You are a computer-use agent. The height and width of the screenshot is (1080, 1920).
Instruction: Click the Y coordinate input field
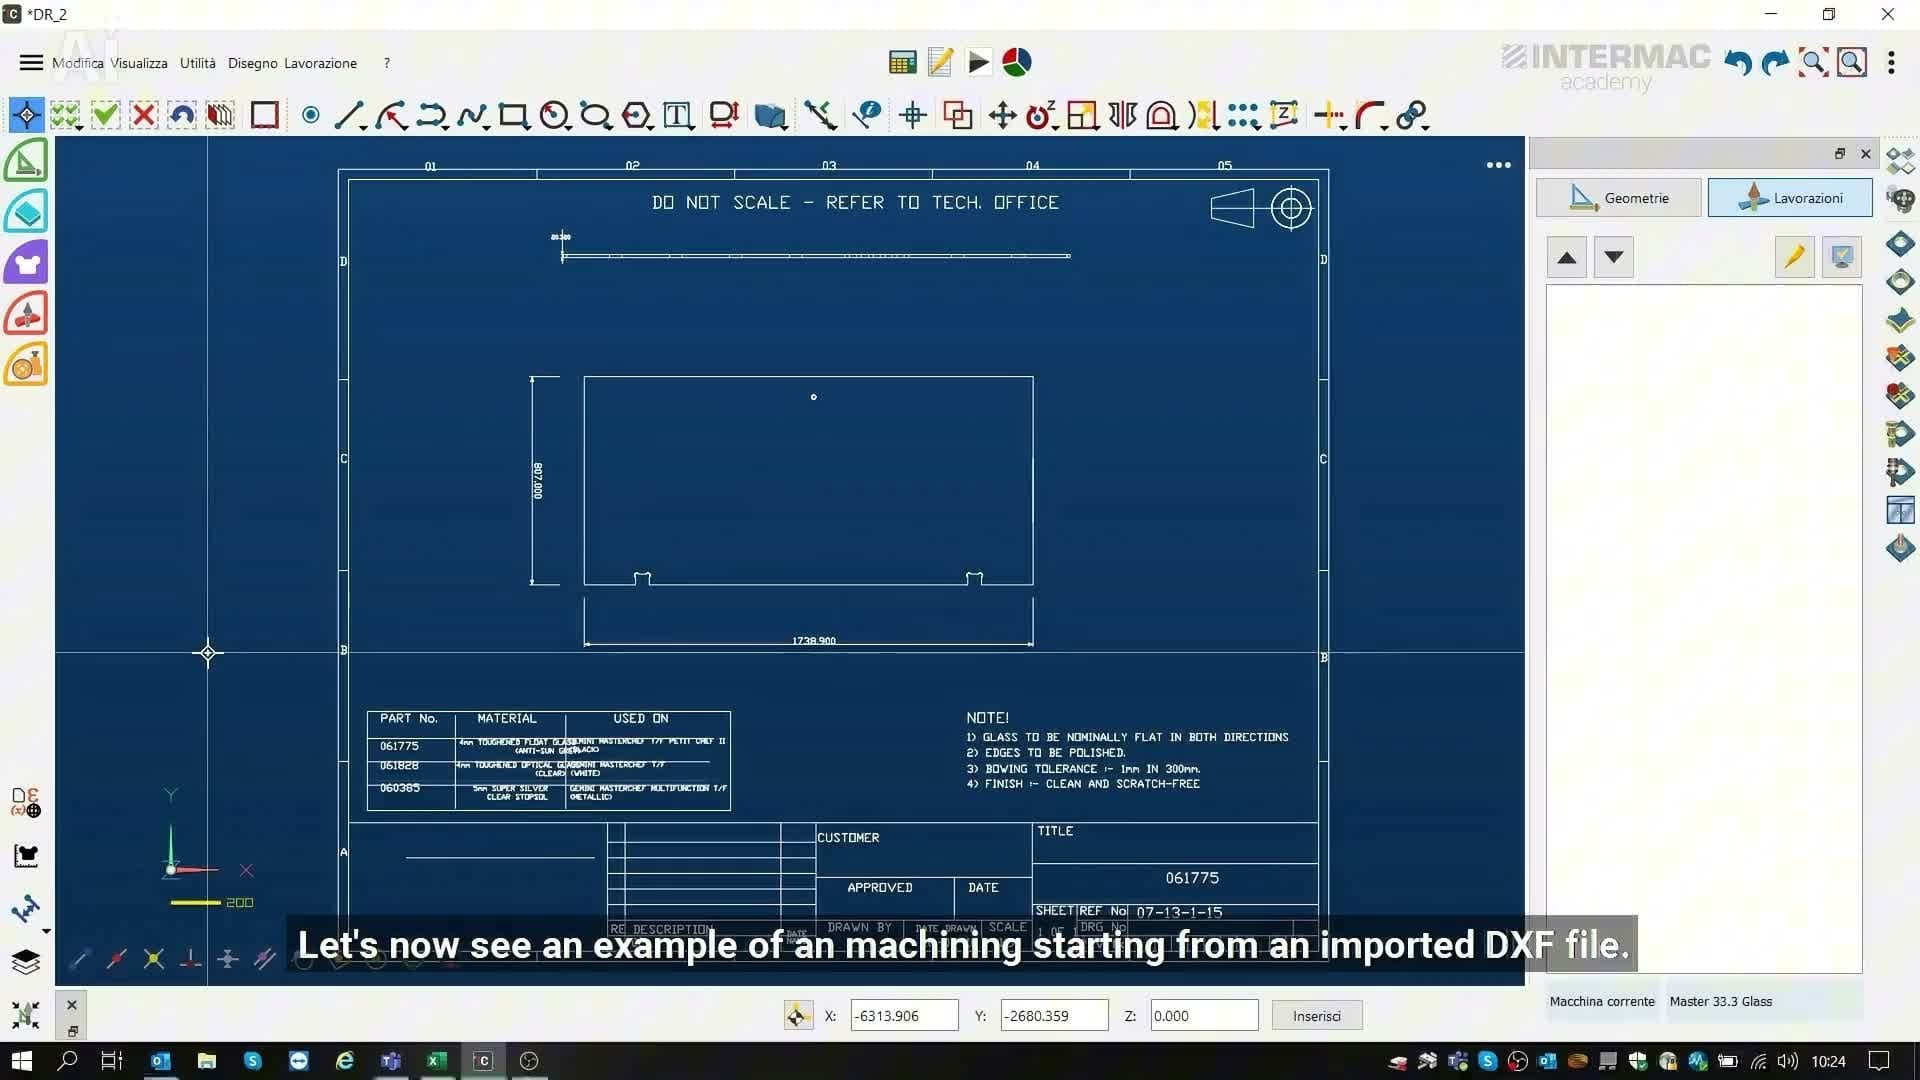click(x=1054, y=1016)
